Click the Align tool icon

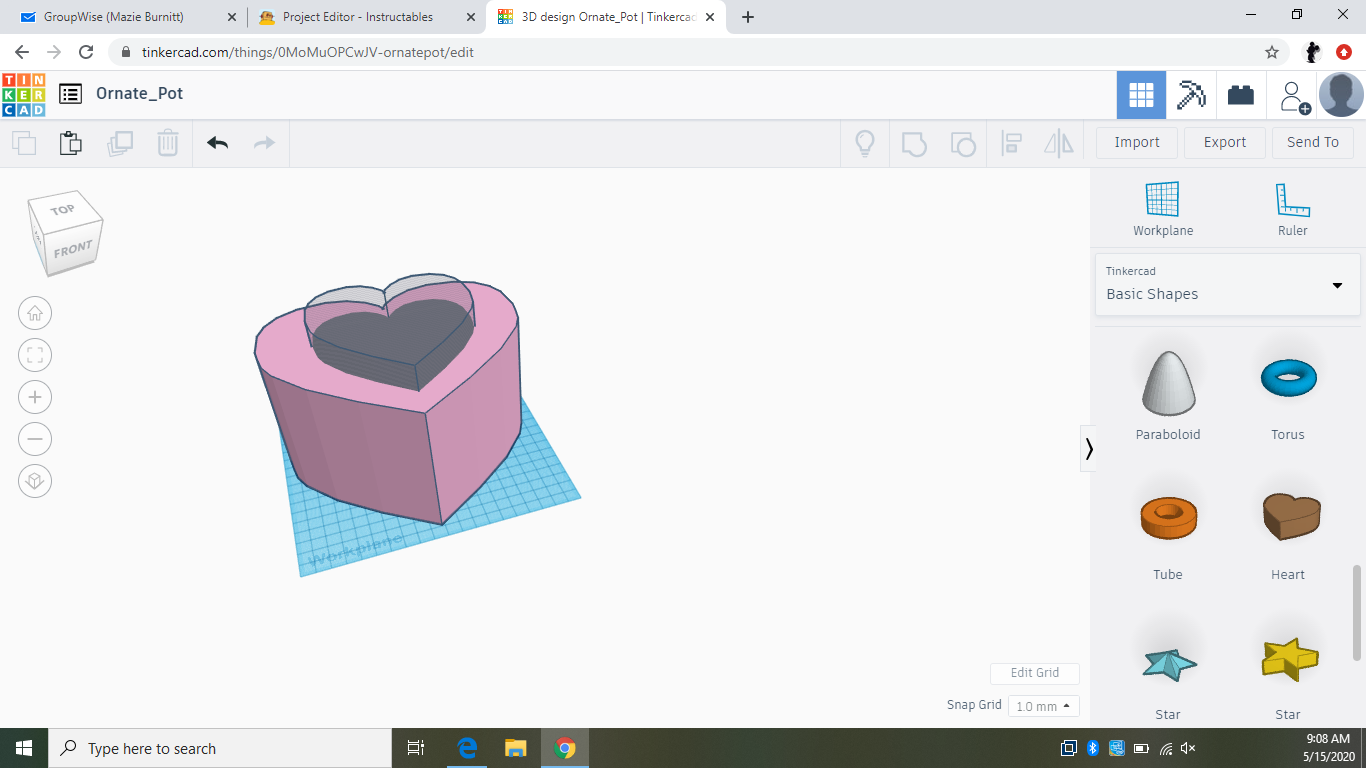(1011, 143)
